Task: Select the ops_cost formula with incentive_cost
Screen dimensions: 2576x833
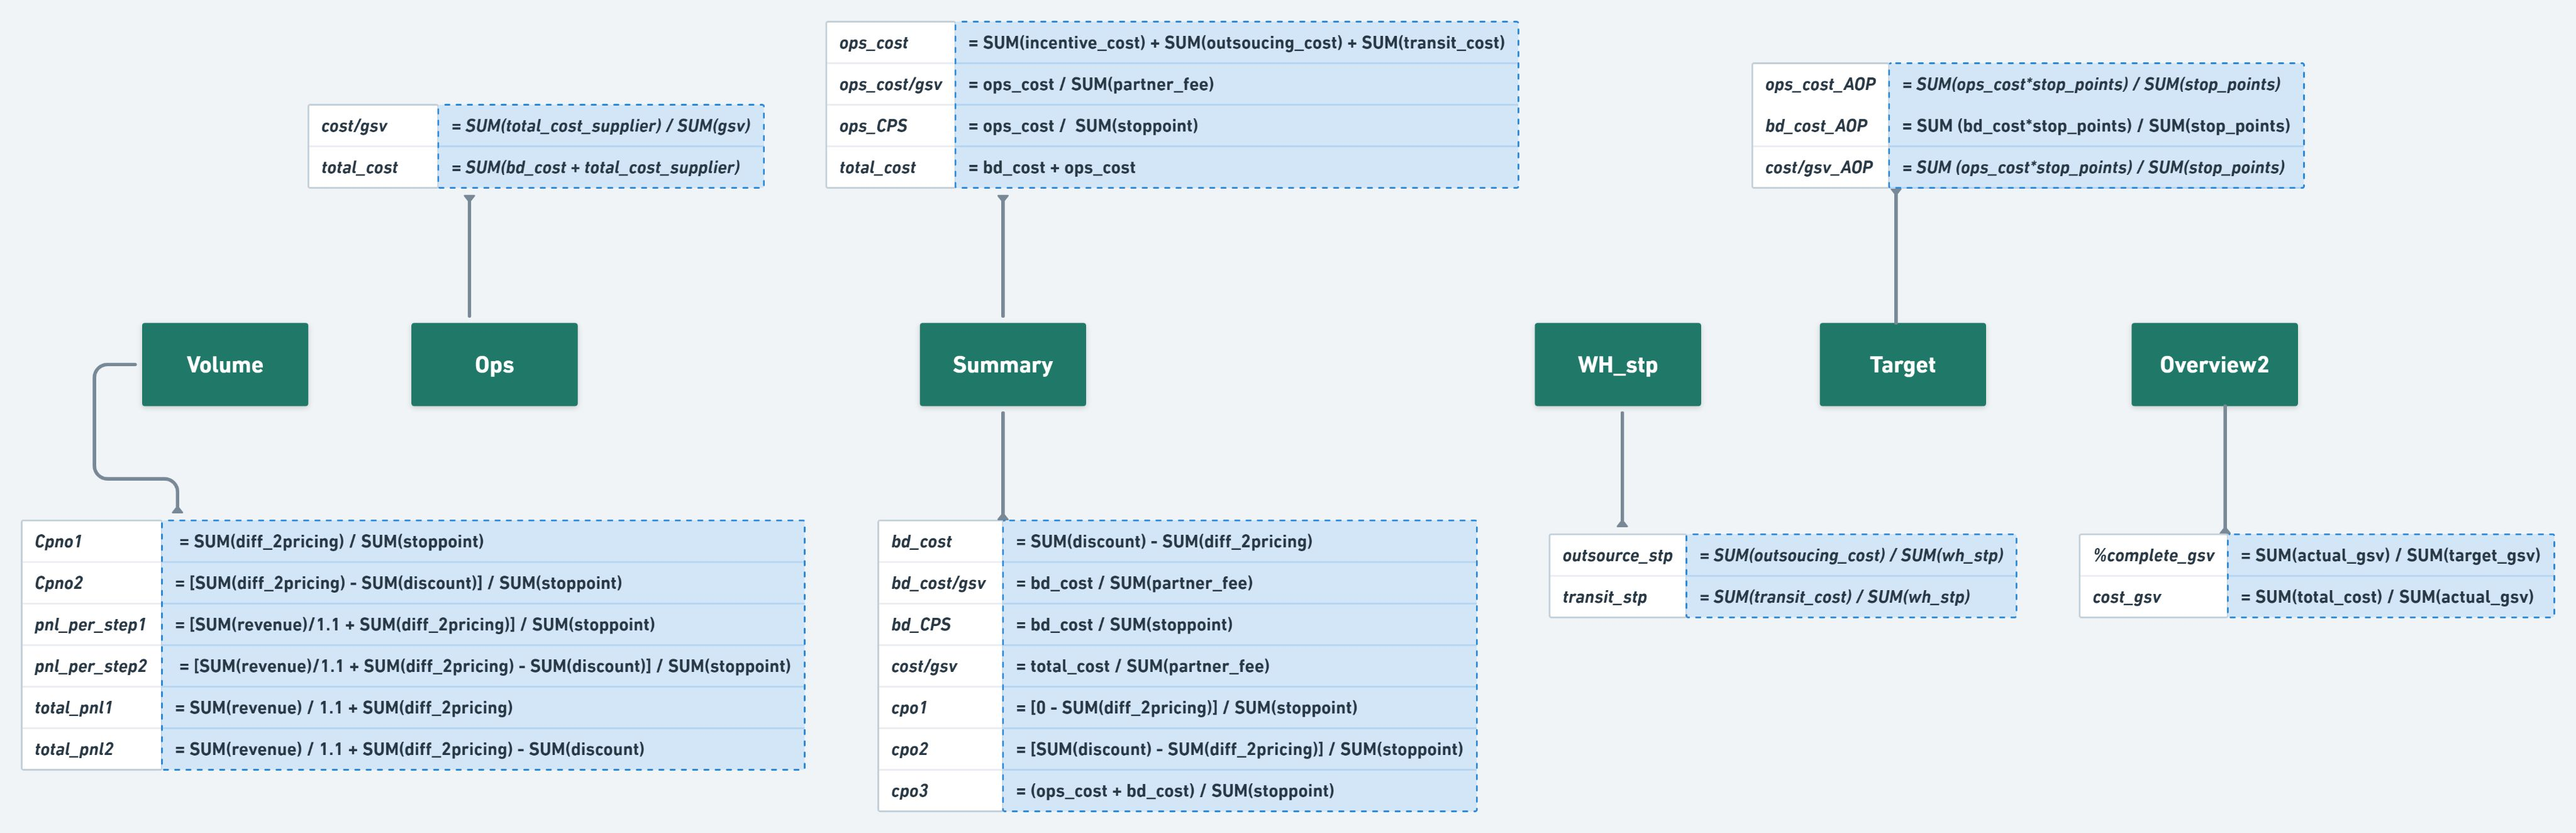Action: click(1236, 43)
